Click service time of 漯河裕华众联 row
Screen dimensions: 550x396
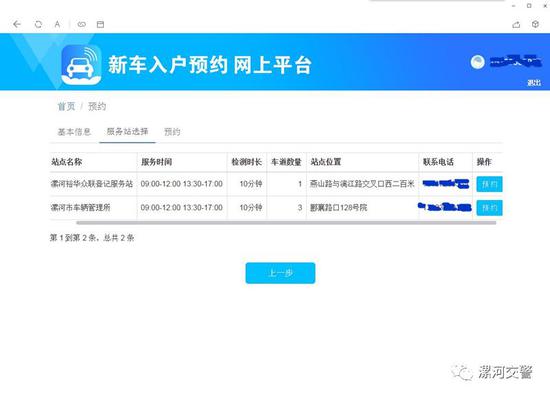182,184
